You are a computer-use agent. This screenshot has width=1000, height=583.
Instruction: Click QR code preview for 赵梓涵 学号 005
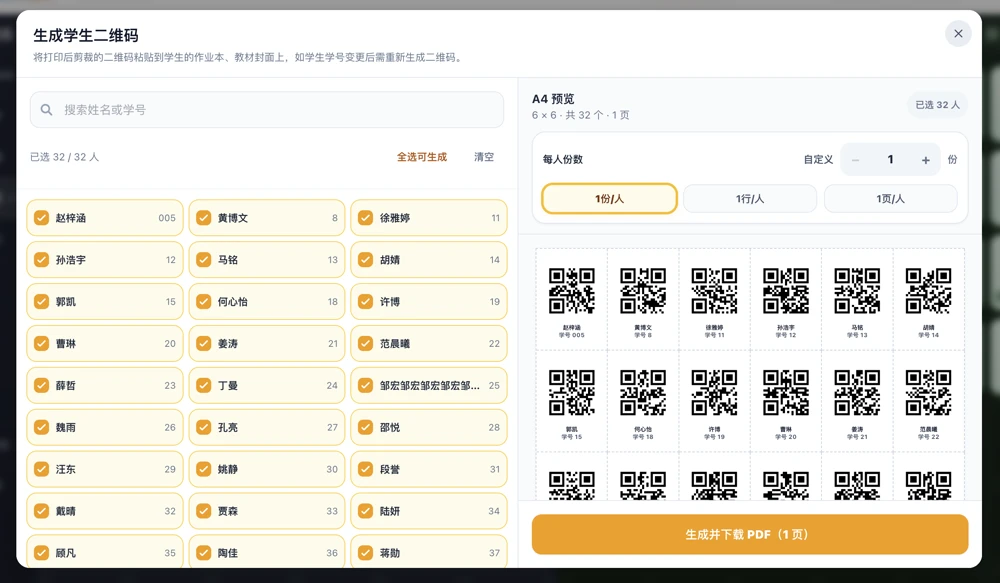pyautogui.click(x=571, y=291)
